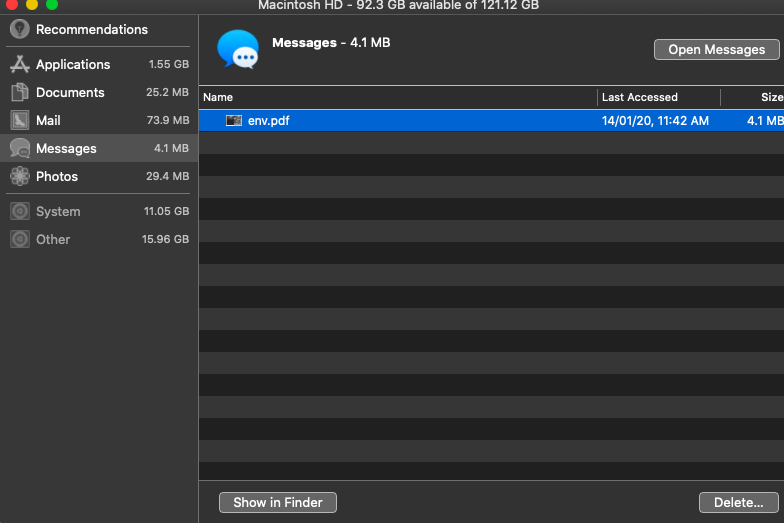Click the Other label in sidebar
784x523 pixels.
pyautogui.click(x=53, y=240)
